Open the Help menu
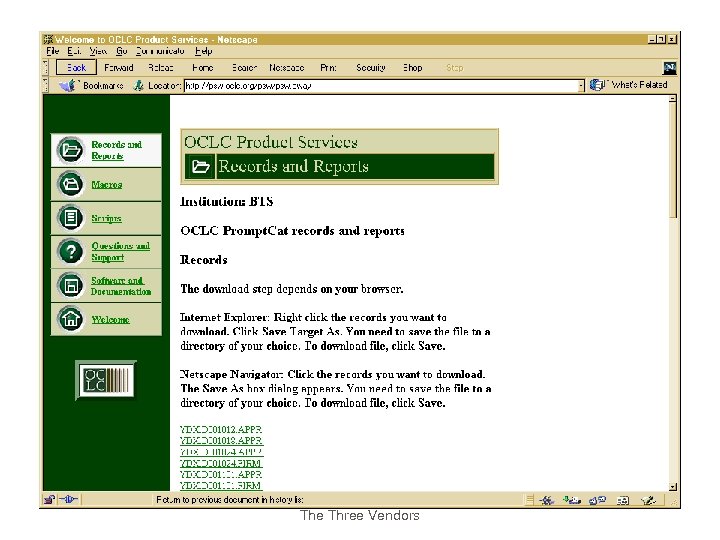The height and width of the screenshot is (540, 720). (x=203, y=51)
